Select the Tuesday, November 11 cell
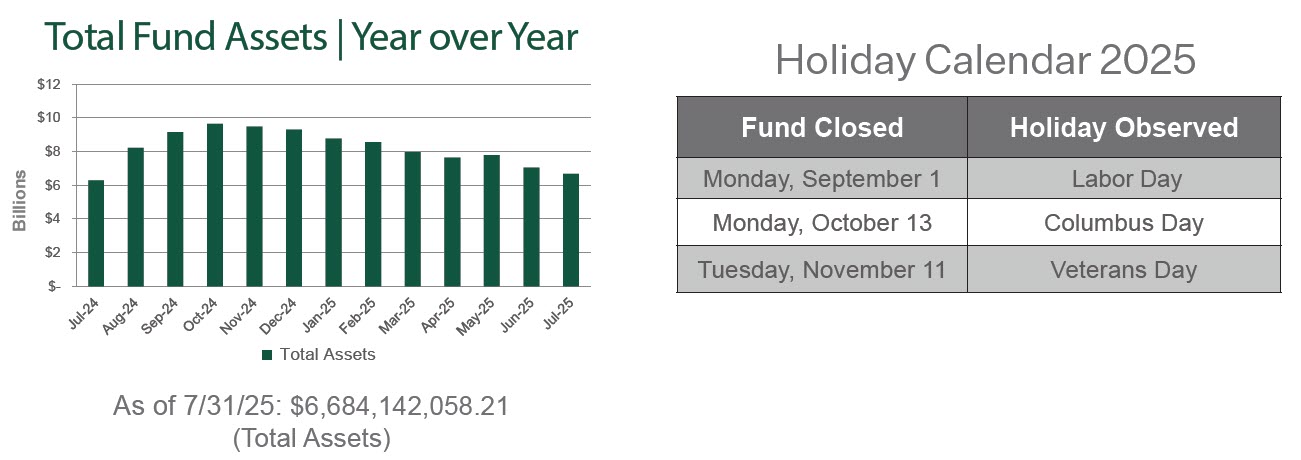This screenshot has width=1301, height=460. [822, 269]
